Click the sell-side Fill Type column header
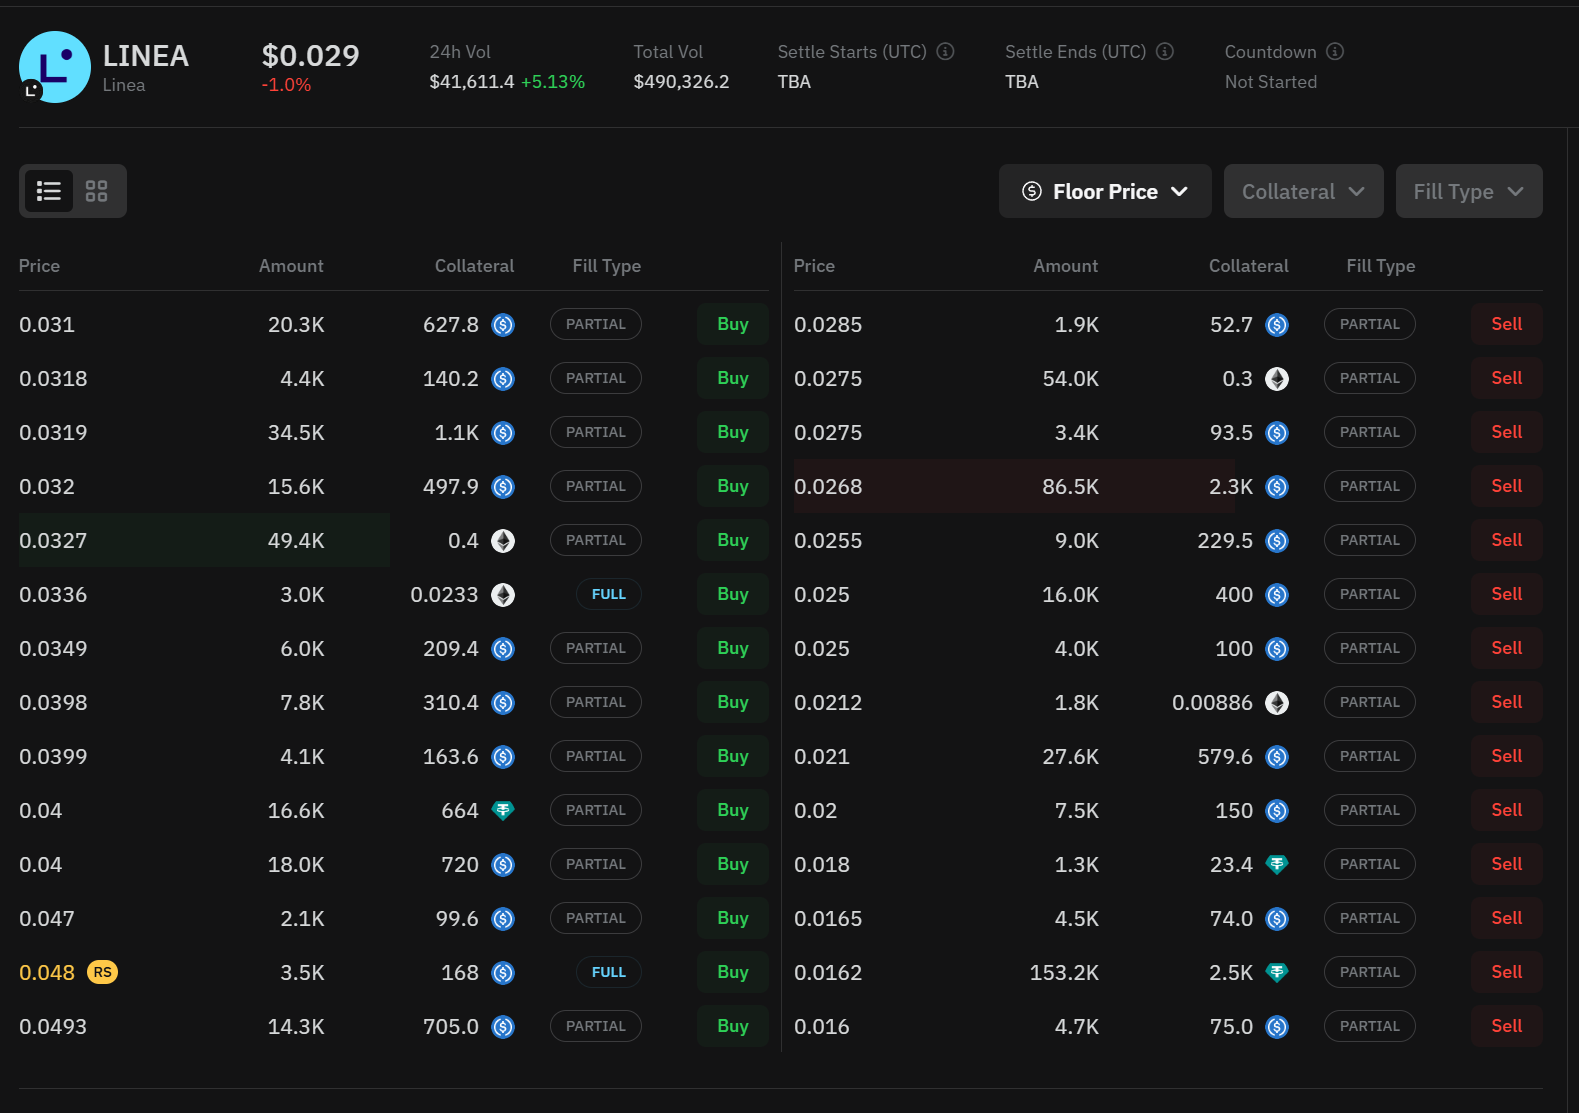 click(1381, 266)
